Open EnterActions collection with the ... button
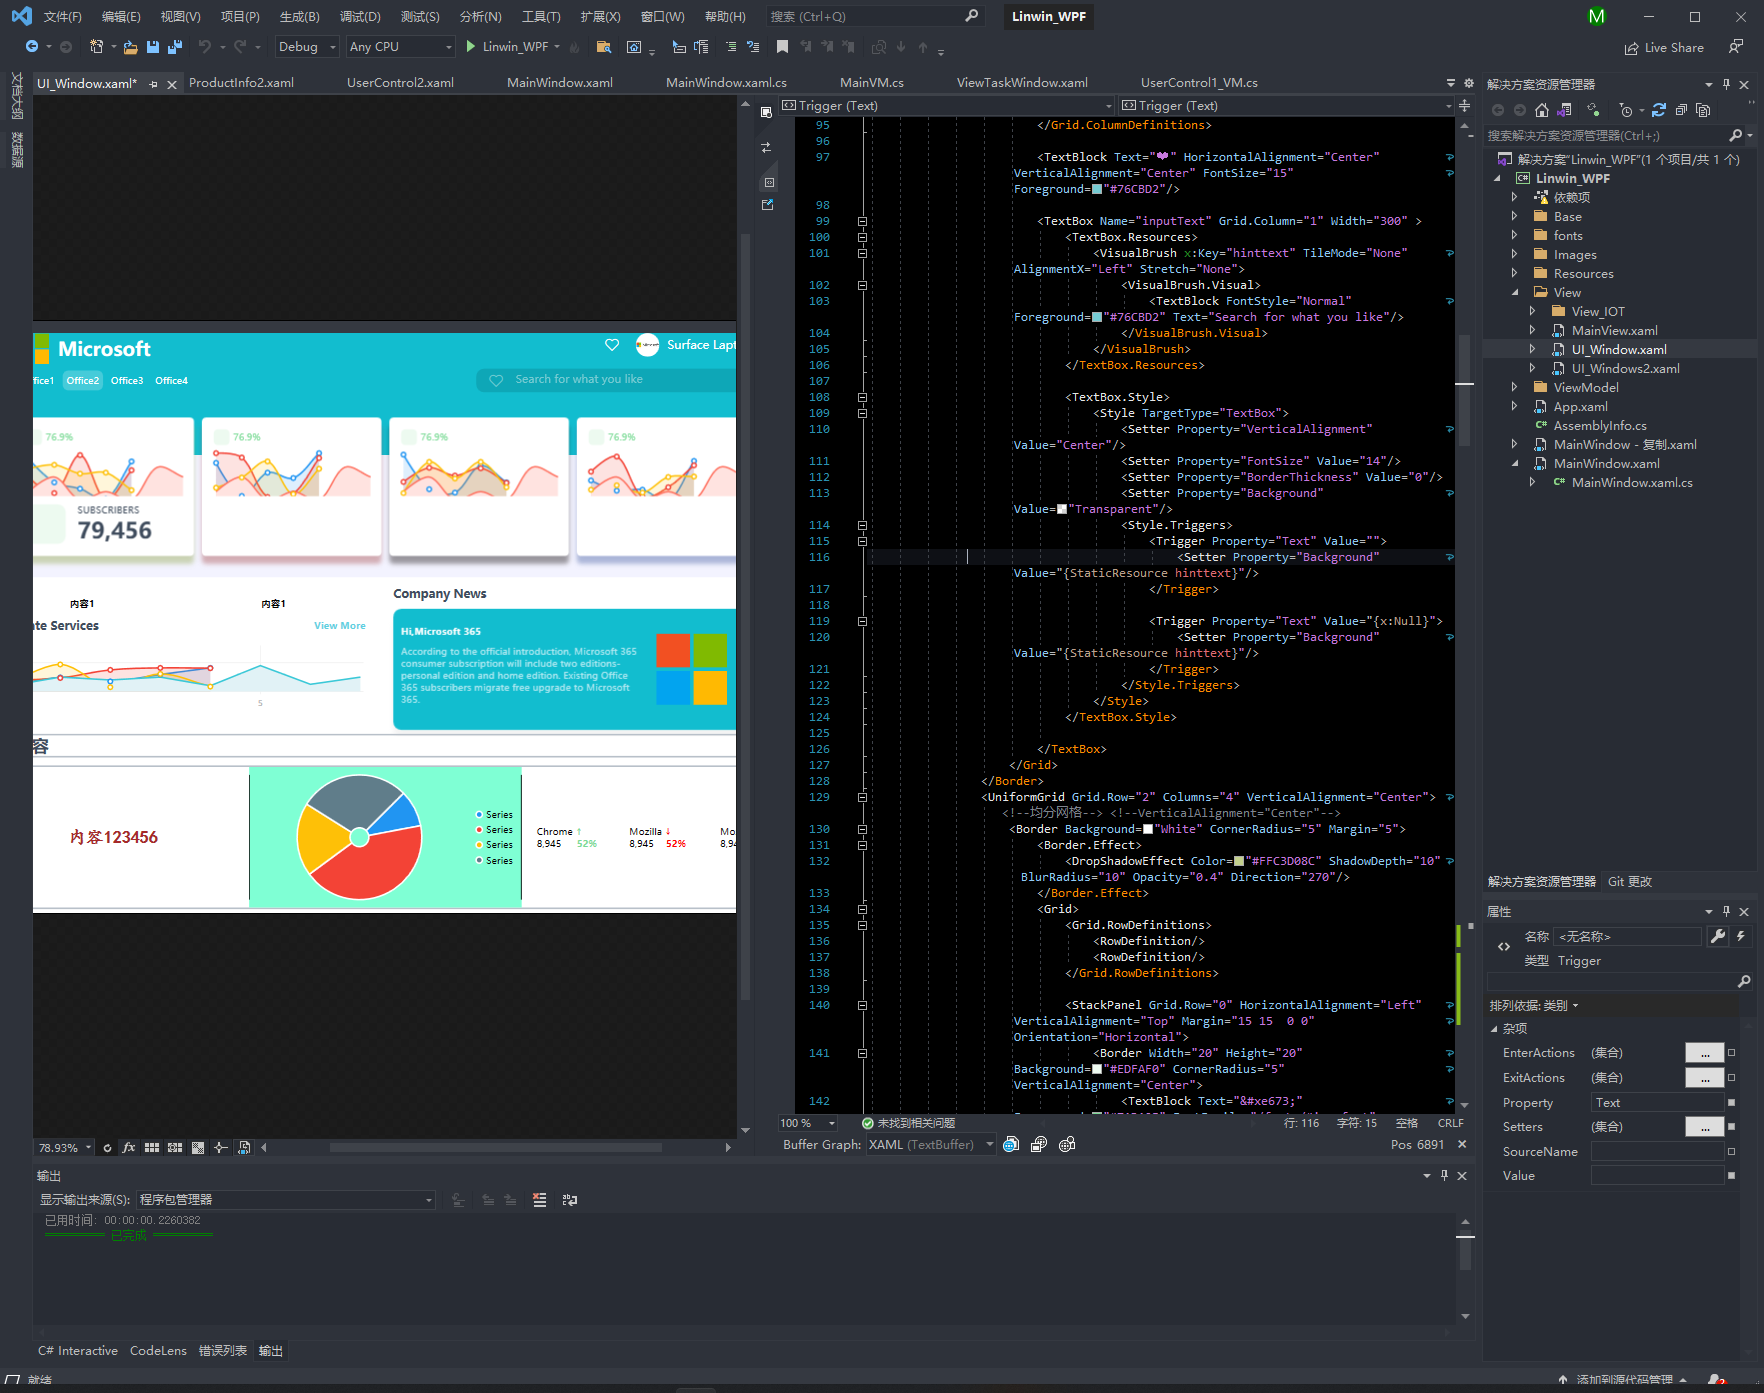Screen dimensions: 1764x1393 [1705, 1052]
